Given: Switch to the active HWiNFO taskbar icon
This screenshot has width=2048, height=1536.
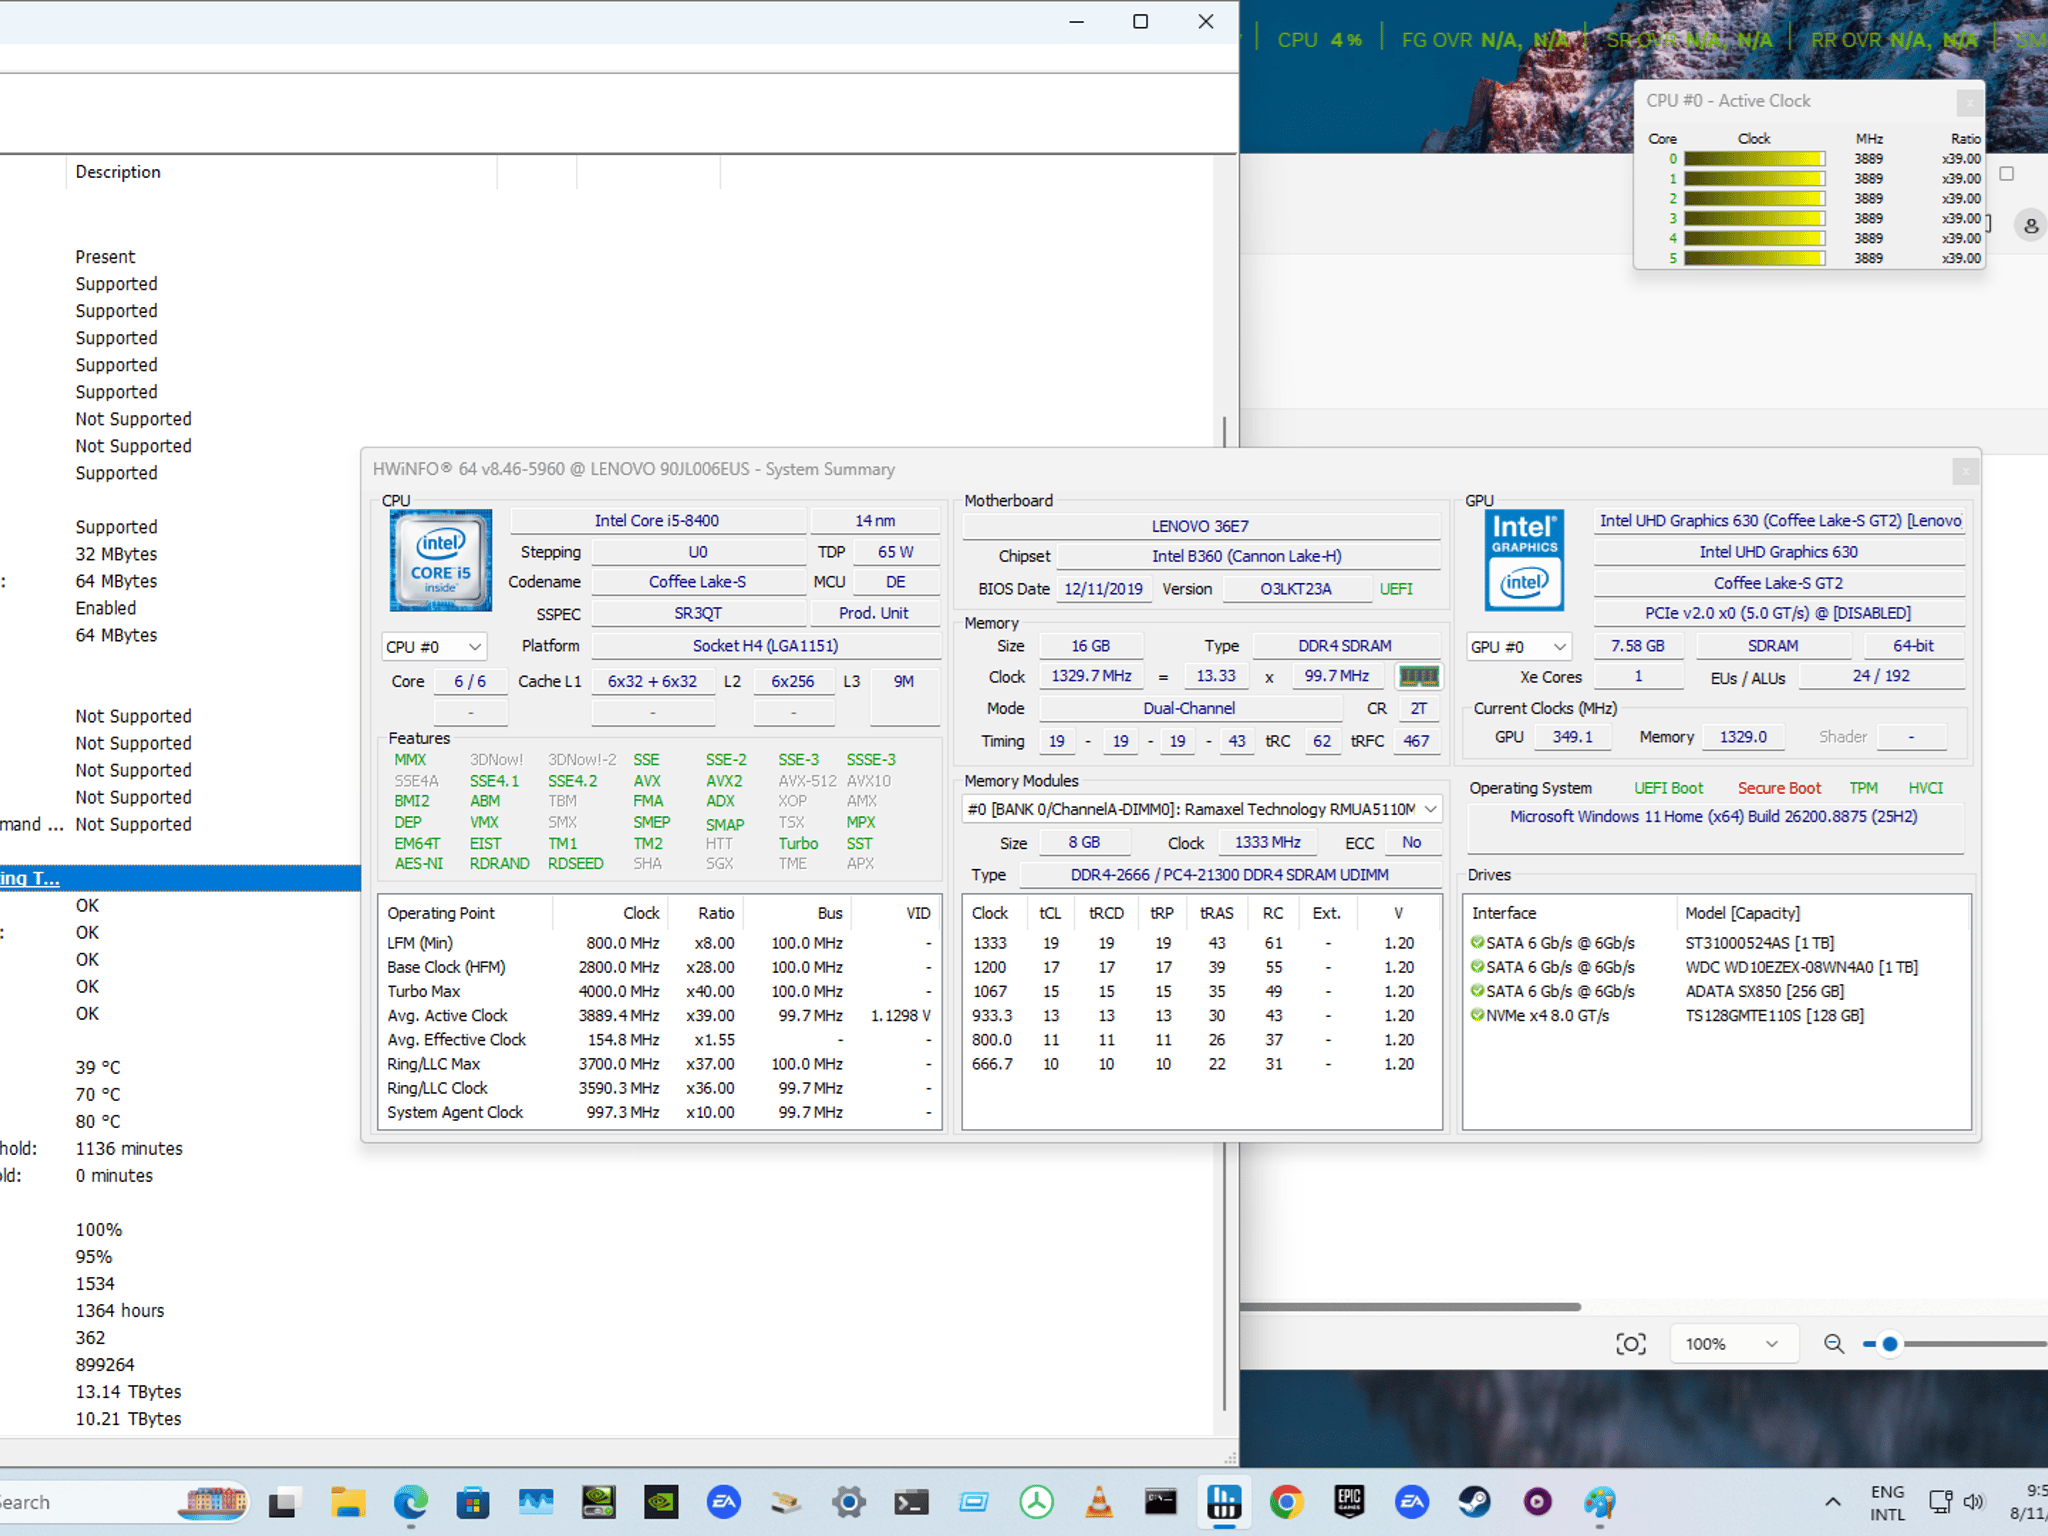Looking at the screenshot, I should (1224, 1502).
